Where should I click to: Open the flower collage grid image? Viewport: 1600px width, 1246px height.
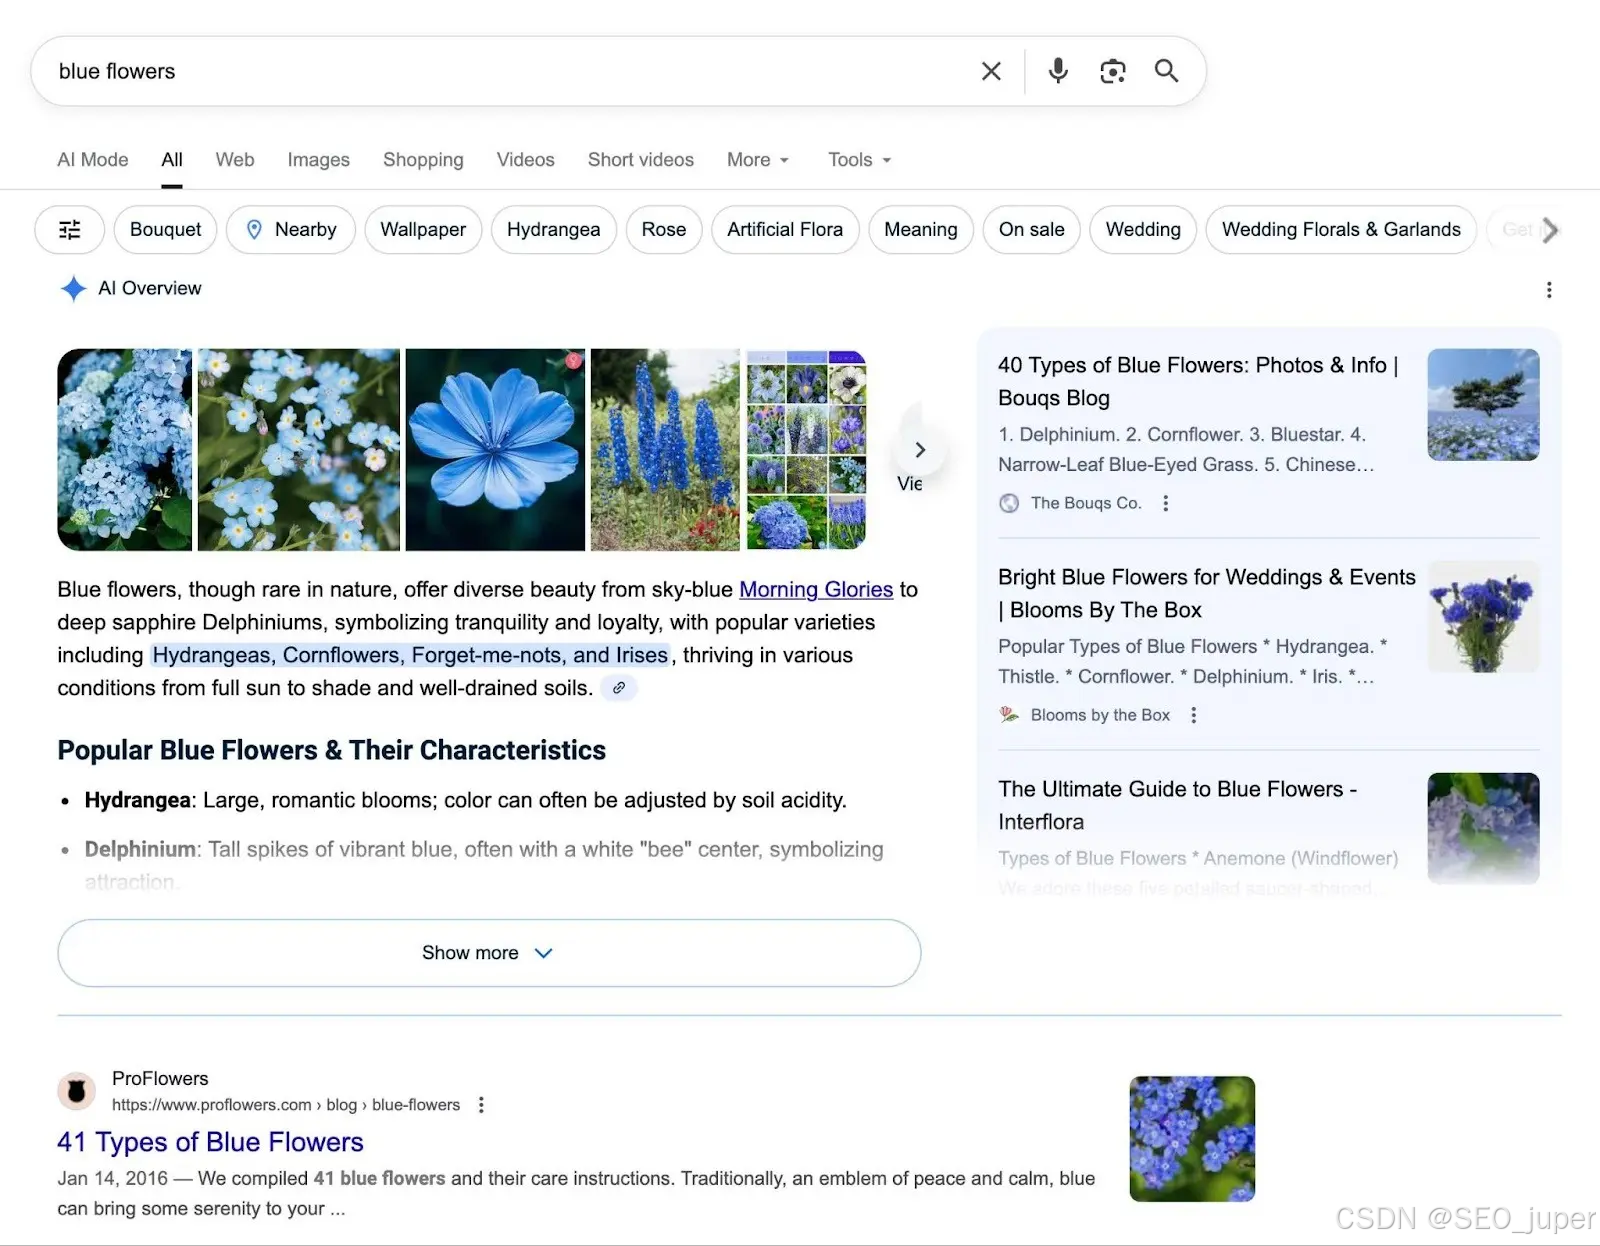click(x=806, y=450)
